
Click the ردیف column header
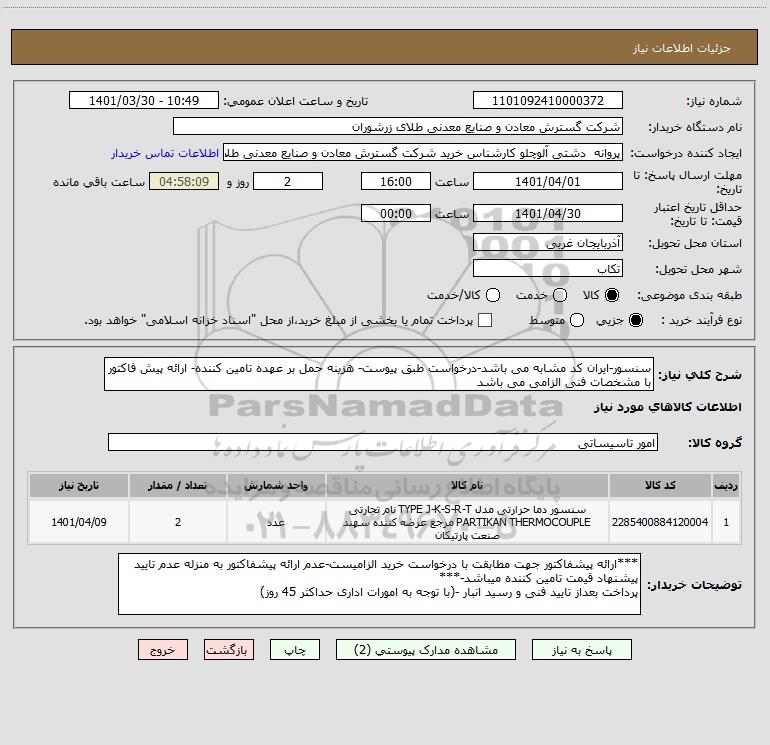click(726, 485)
